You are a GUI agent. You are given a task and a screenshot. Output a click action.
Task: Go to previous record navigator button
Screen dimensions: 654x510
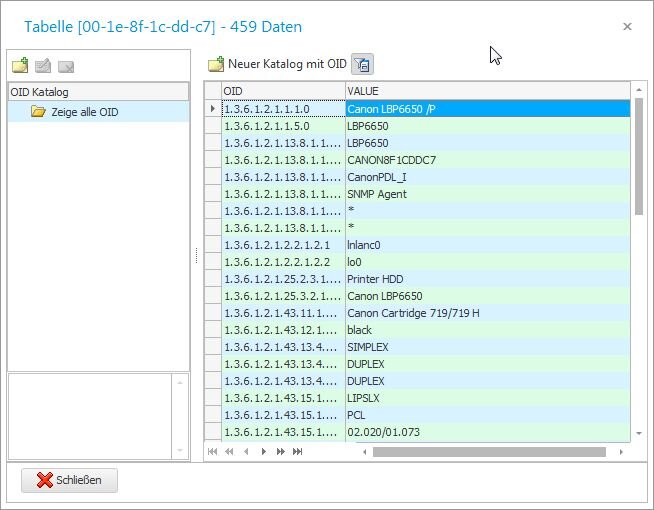[x=246, y=452]
